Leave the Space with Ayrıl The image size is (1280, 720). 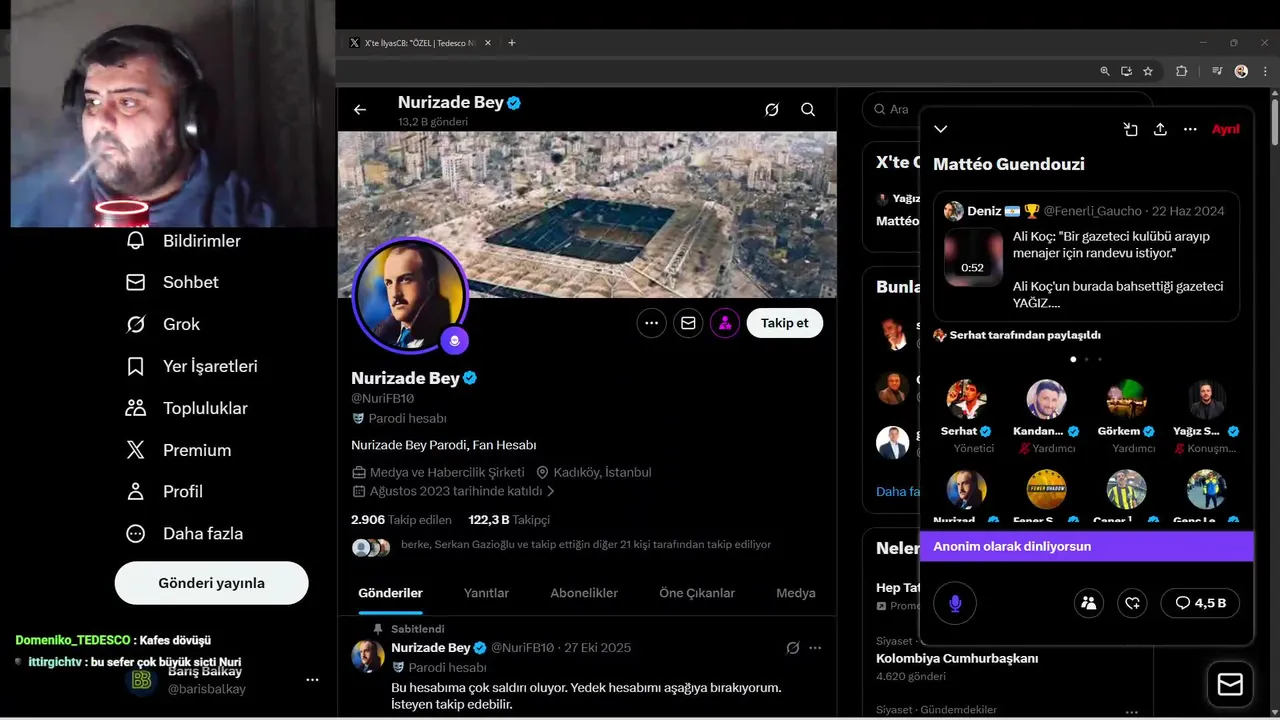(1225, 129)
